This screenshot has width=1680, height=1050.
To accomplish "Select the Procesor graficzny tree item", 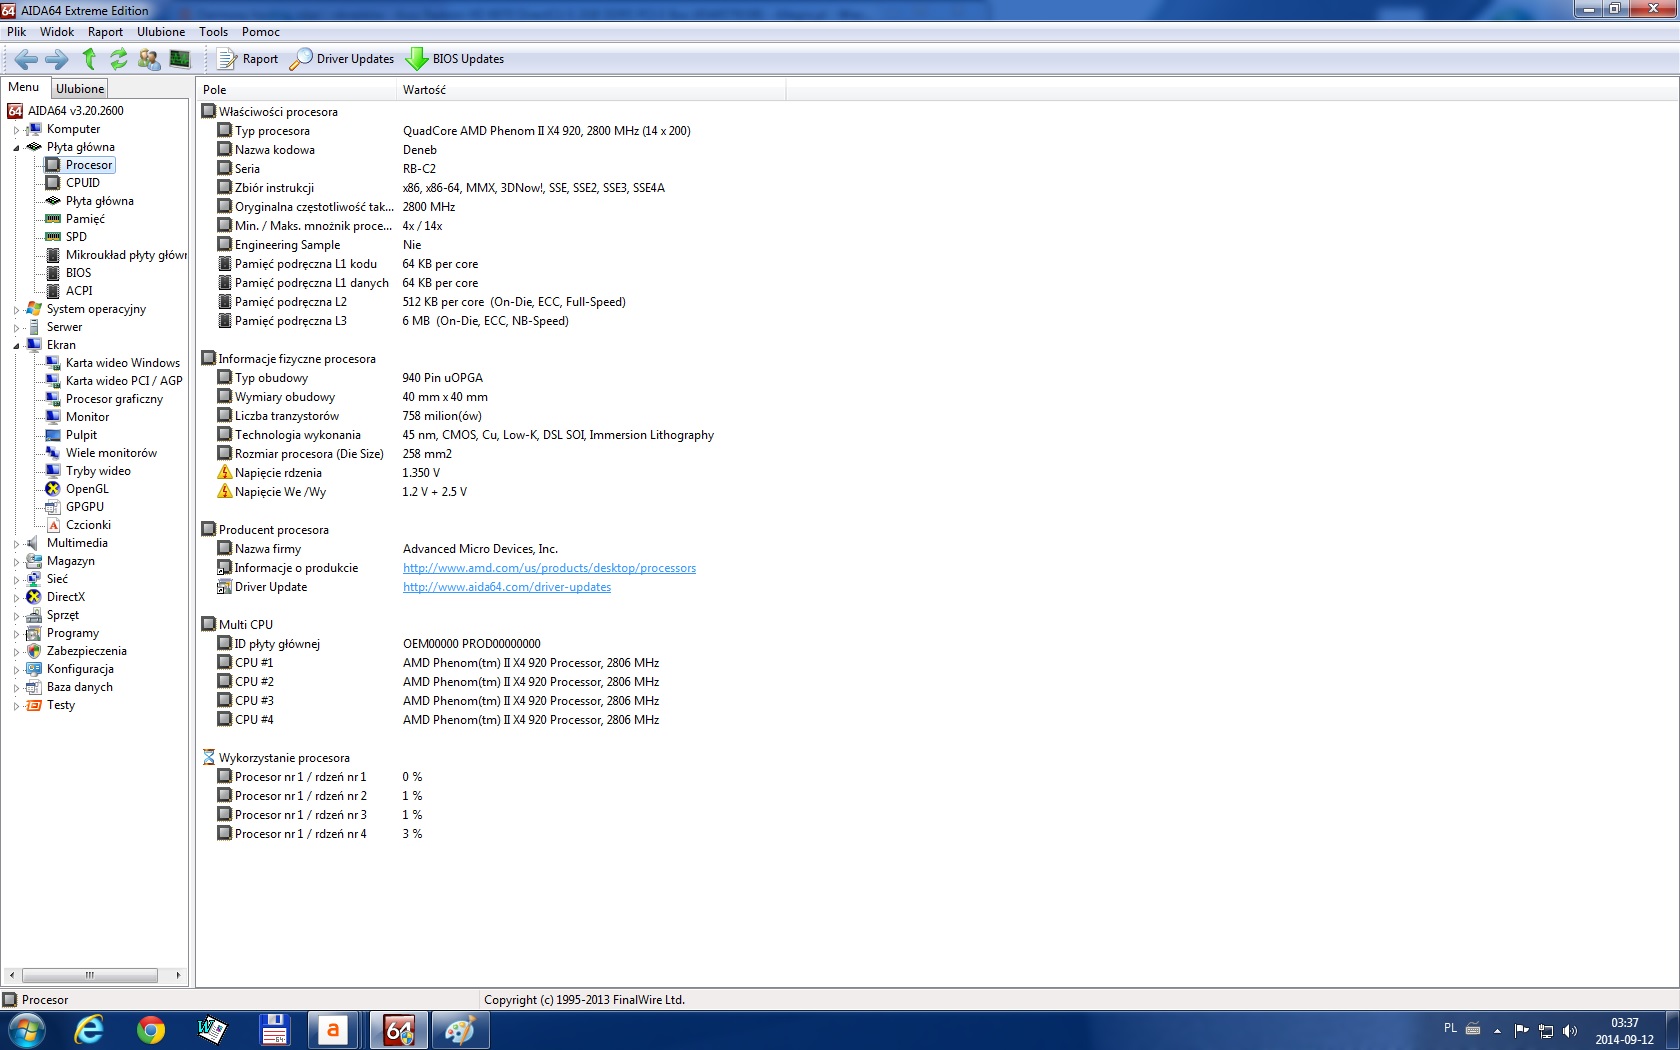I will [114, 399].
